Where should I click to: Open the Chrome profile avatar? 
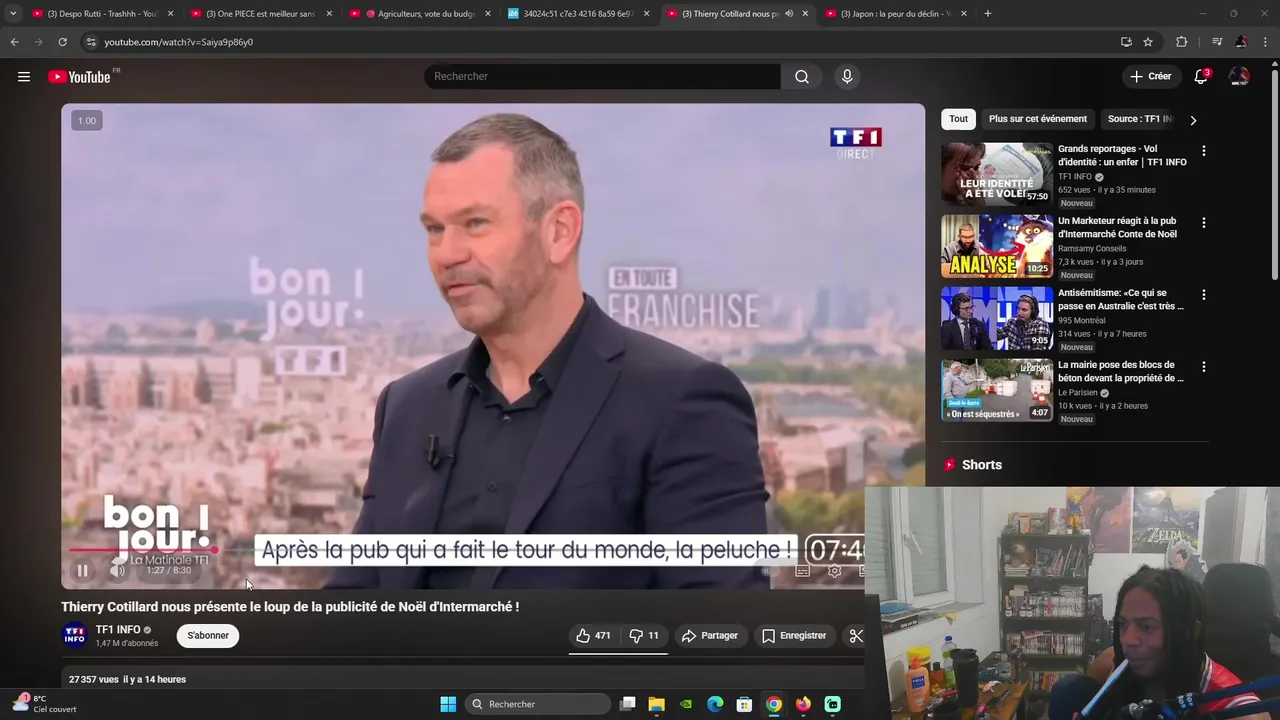[1241, 42]
